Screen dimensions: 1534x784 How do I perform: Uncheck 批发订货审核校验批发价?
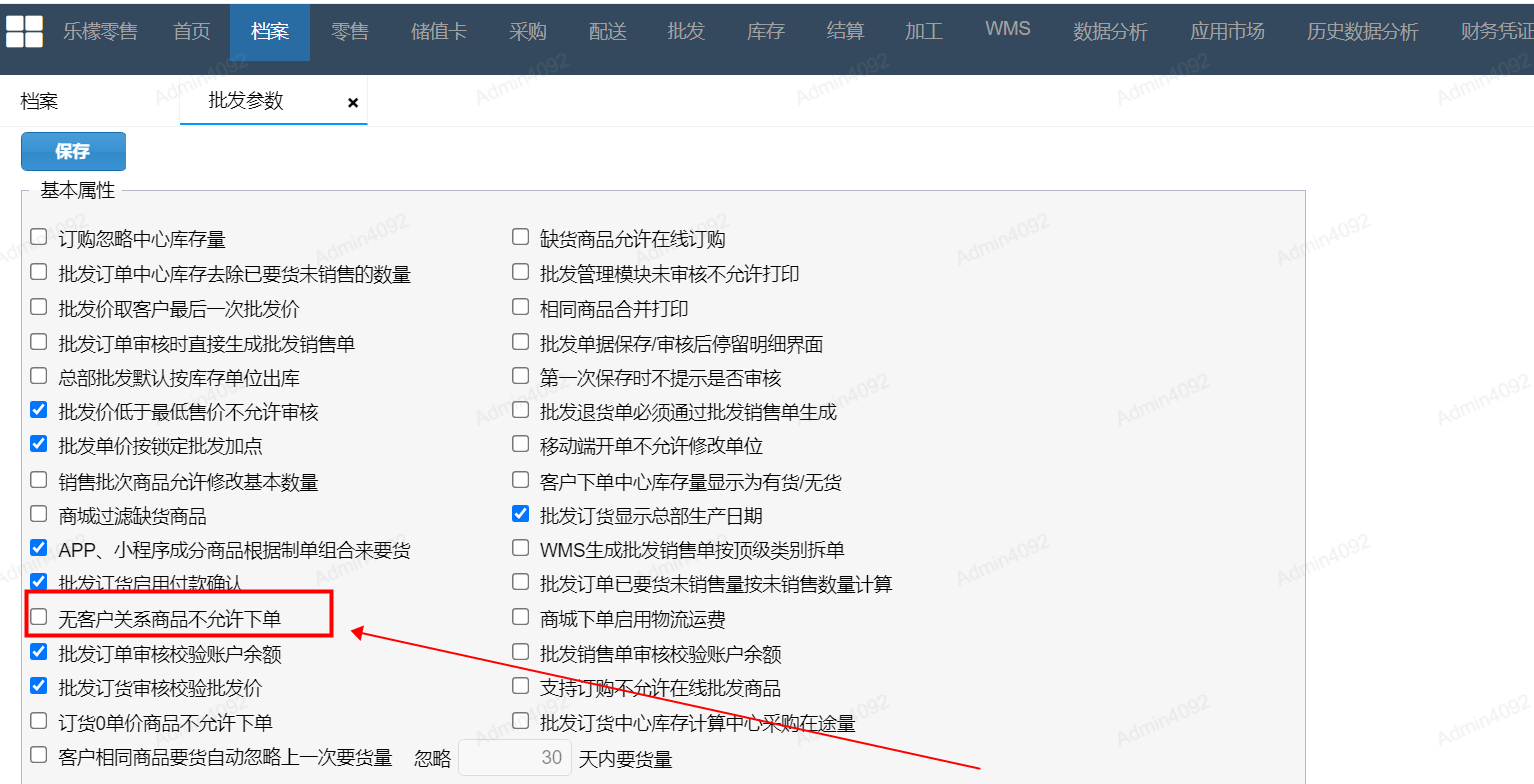pos(39,686)
